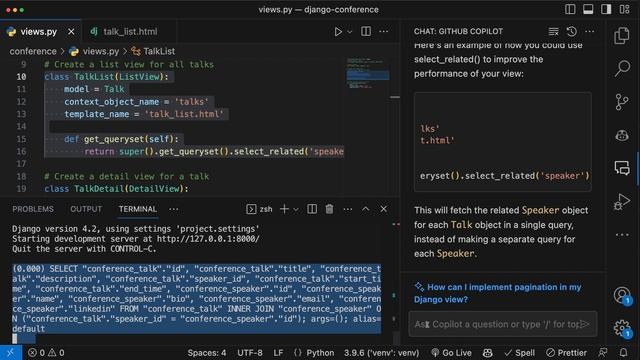Clear the Copilot chat session

click(553, 31)
